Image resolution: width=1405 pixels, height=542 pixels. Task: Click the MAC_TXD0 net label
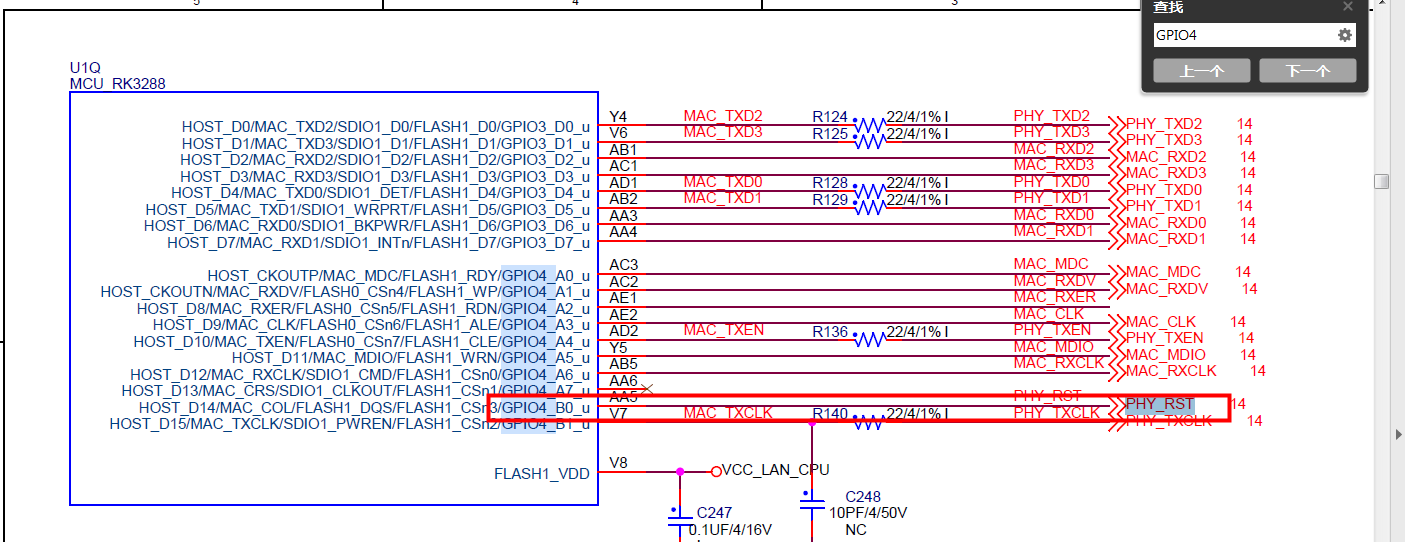click(723, 182)
